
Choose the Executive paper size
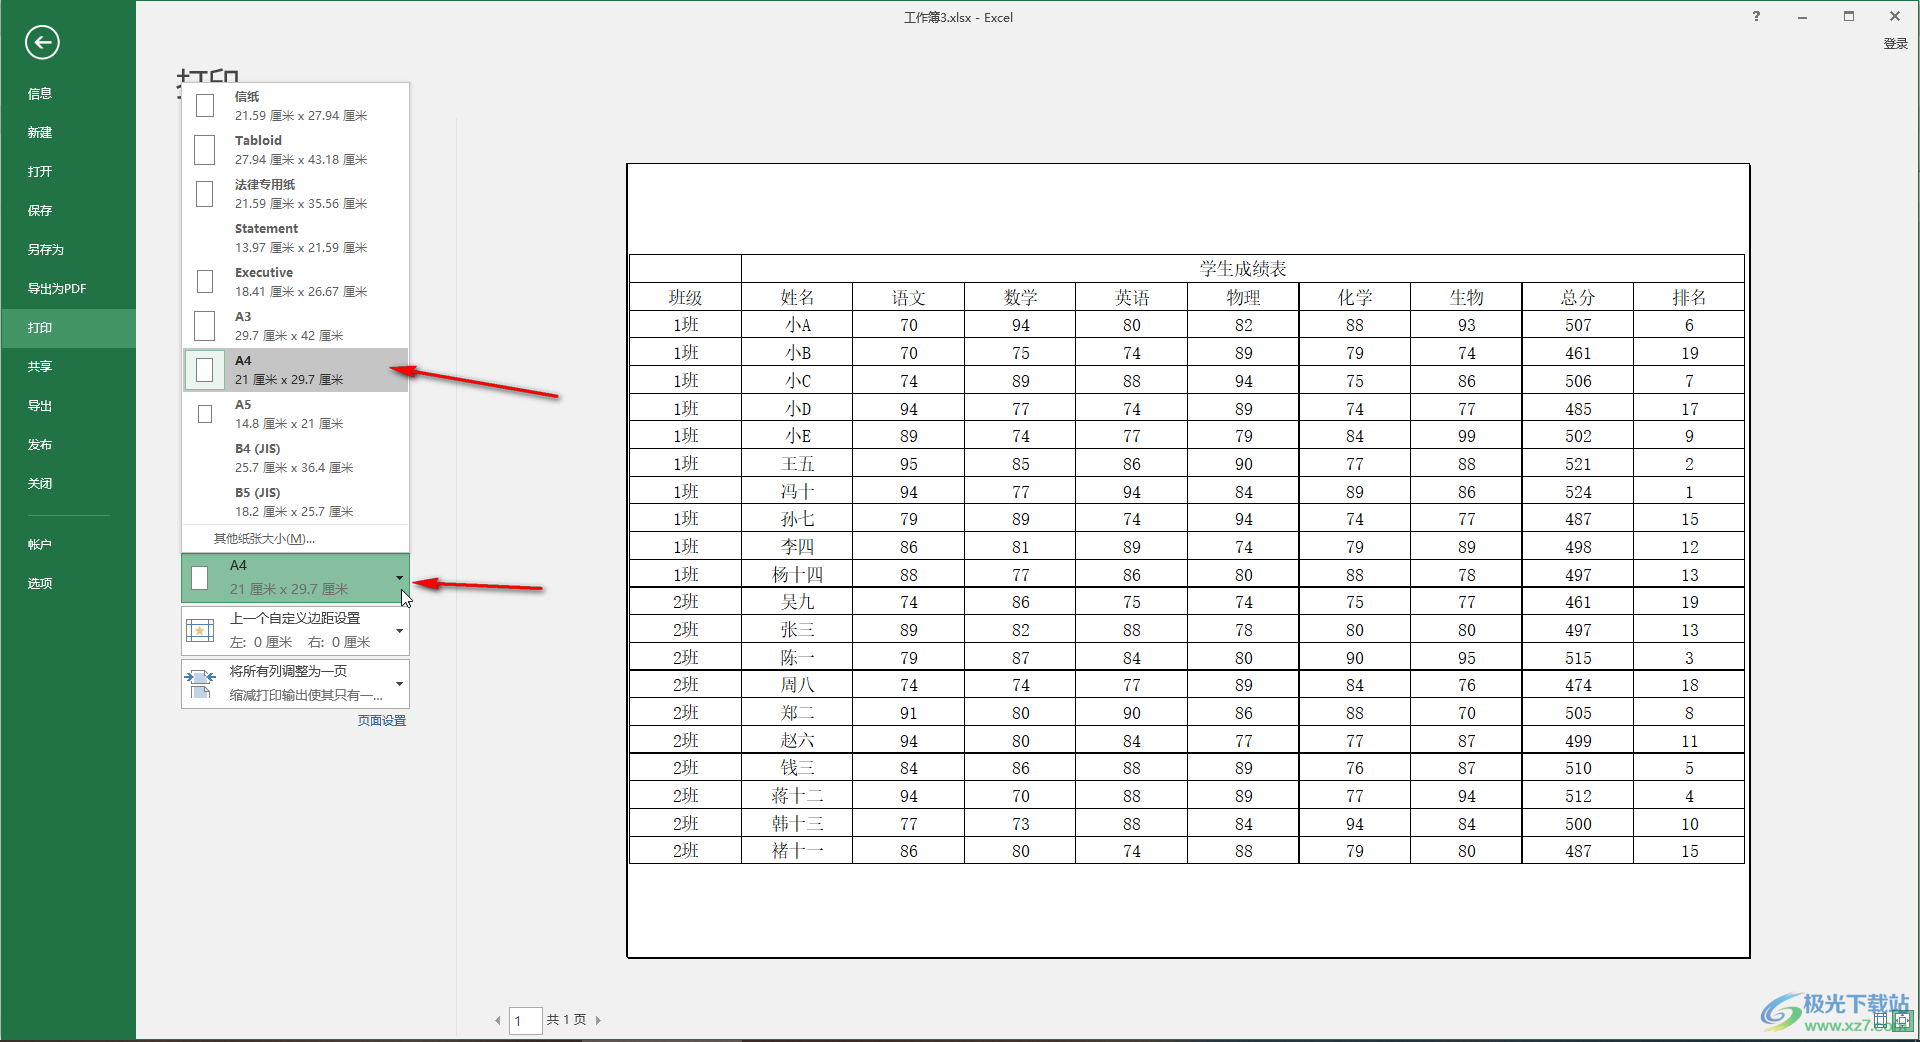click(x=295, y=282)
